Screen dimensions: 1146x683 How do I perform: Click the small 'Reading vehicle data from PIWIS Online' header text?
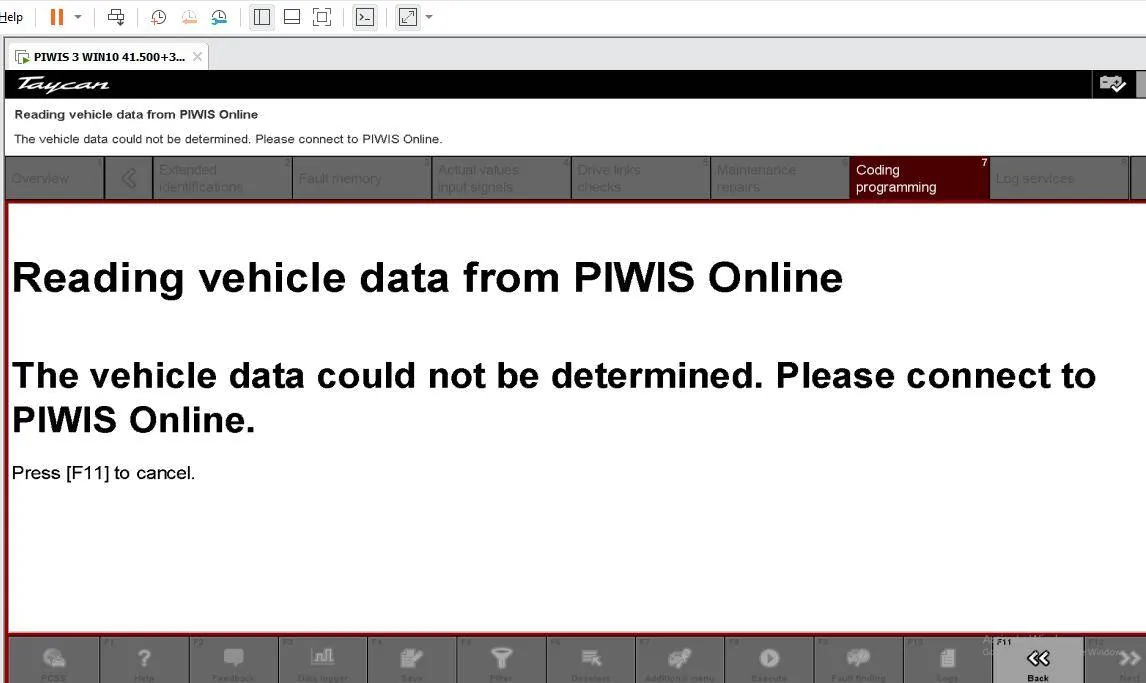point(136,115)
